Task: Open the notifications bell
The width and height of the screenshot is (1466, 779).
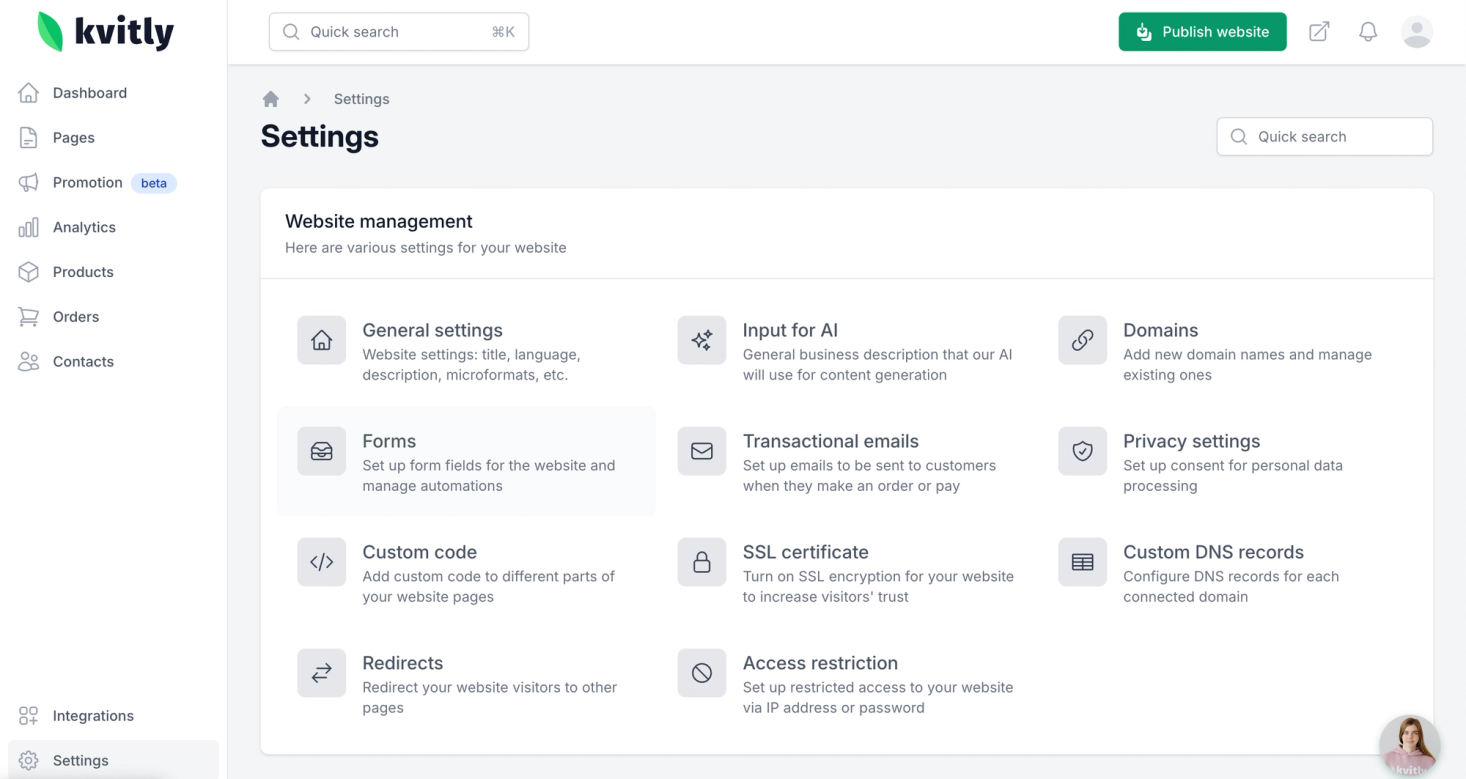Action: pos(1368,32)
